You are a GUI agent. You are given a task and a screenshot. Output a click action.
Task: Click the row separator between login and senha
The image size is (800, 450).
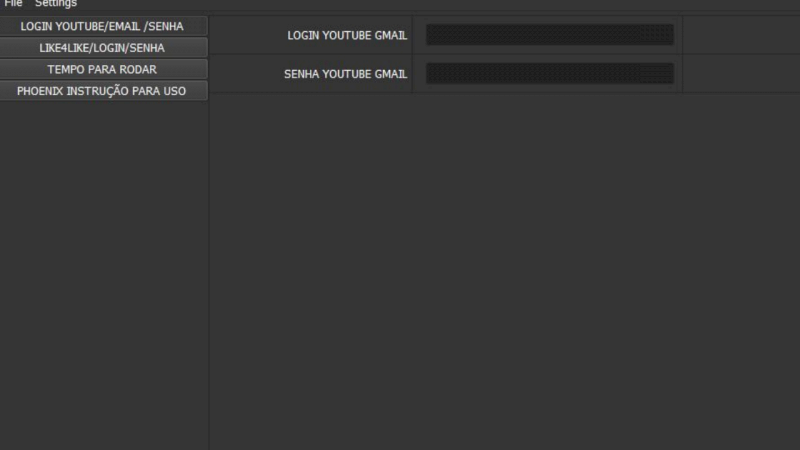(500, 54)
